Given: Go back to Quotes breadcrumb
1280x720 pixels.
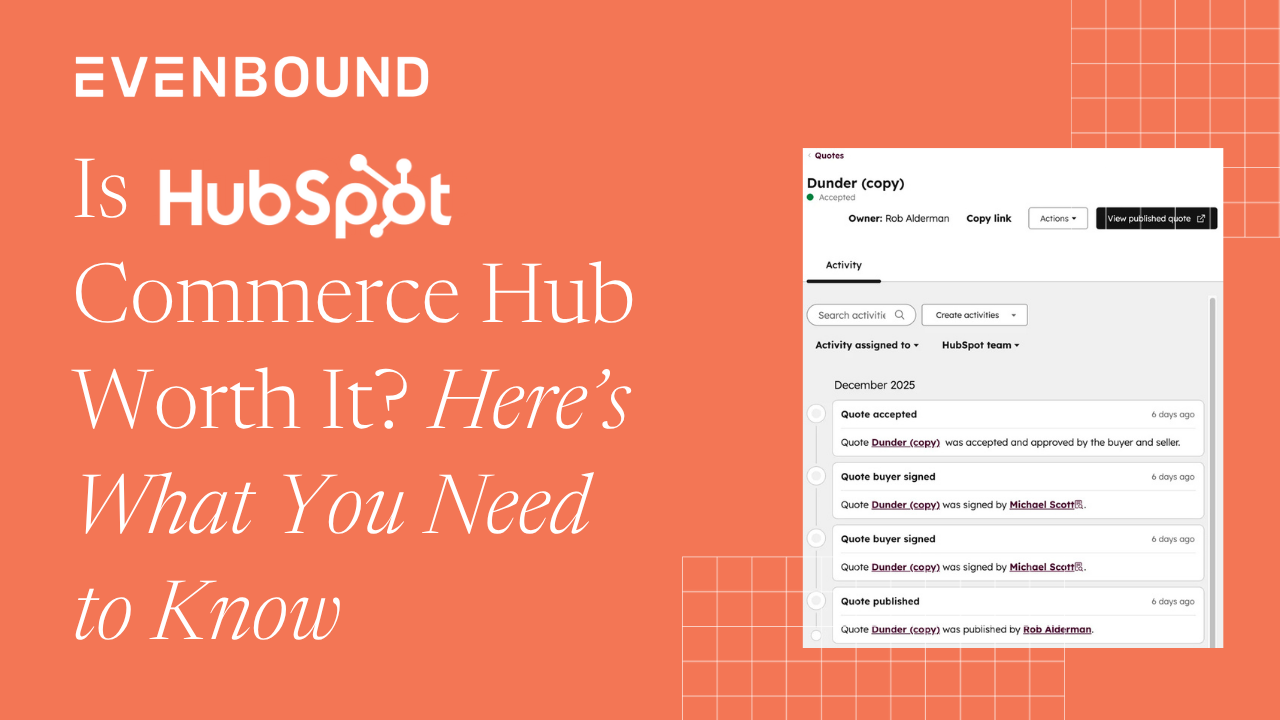Looking at the screenshot, I should [x=829, y=156].
